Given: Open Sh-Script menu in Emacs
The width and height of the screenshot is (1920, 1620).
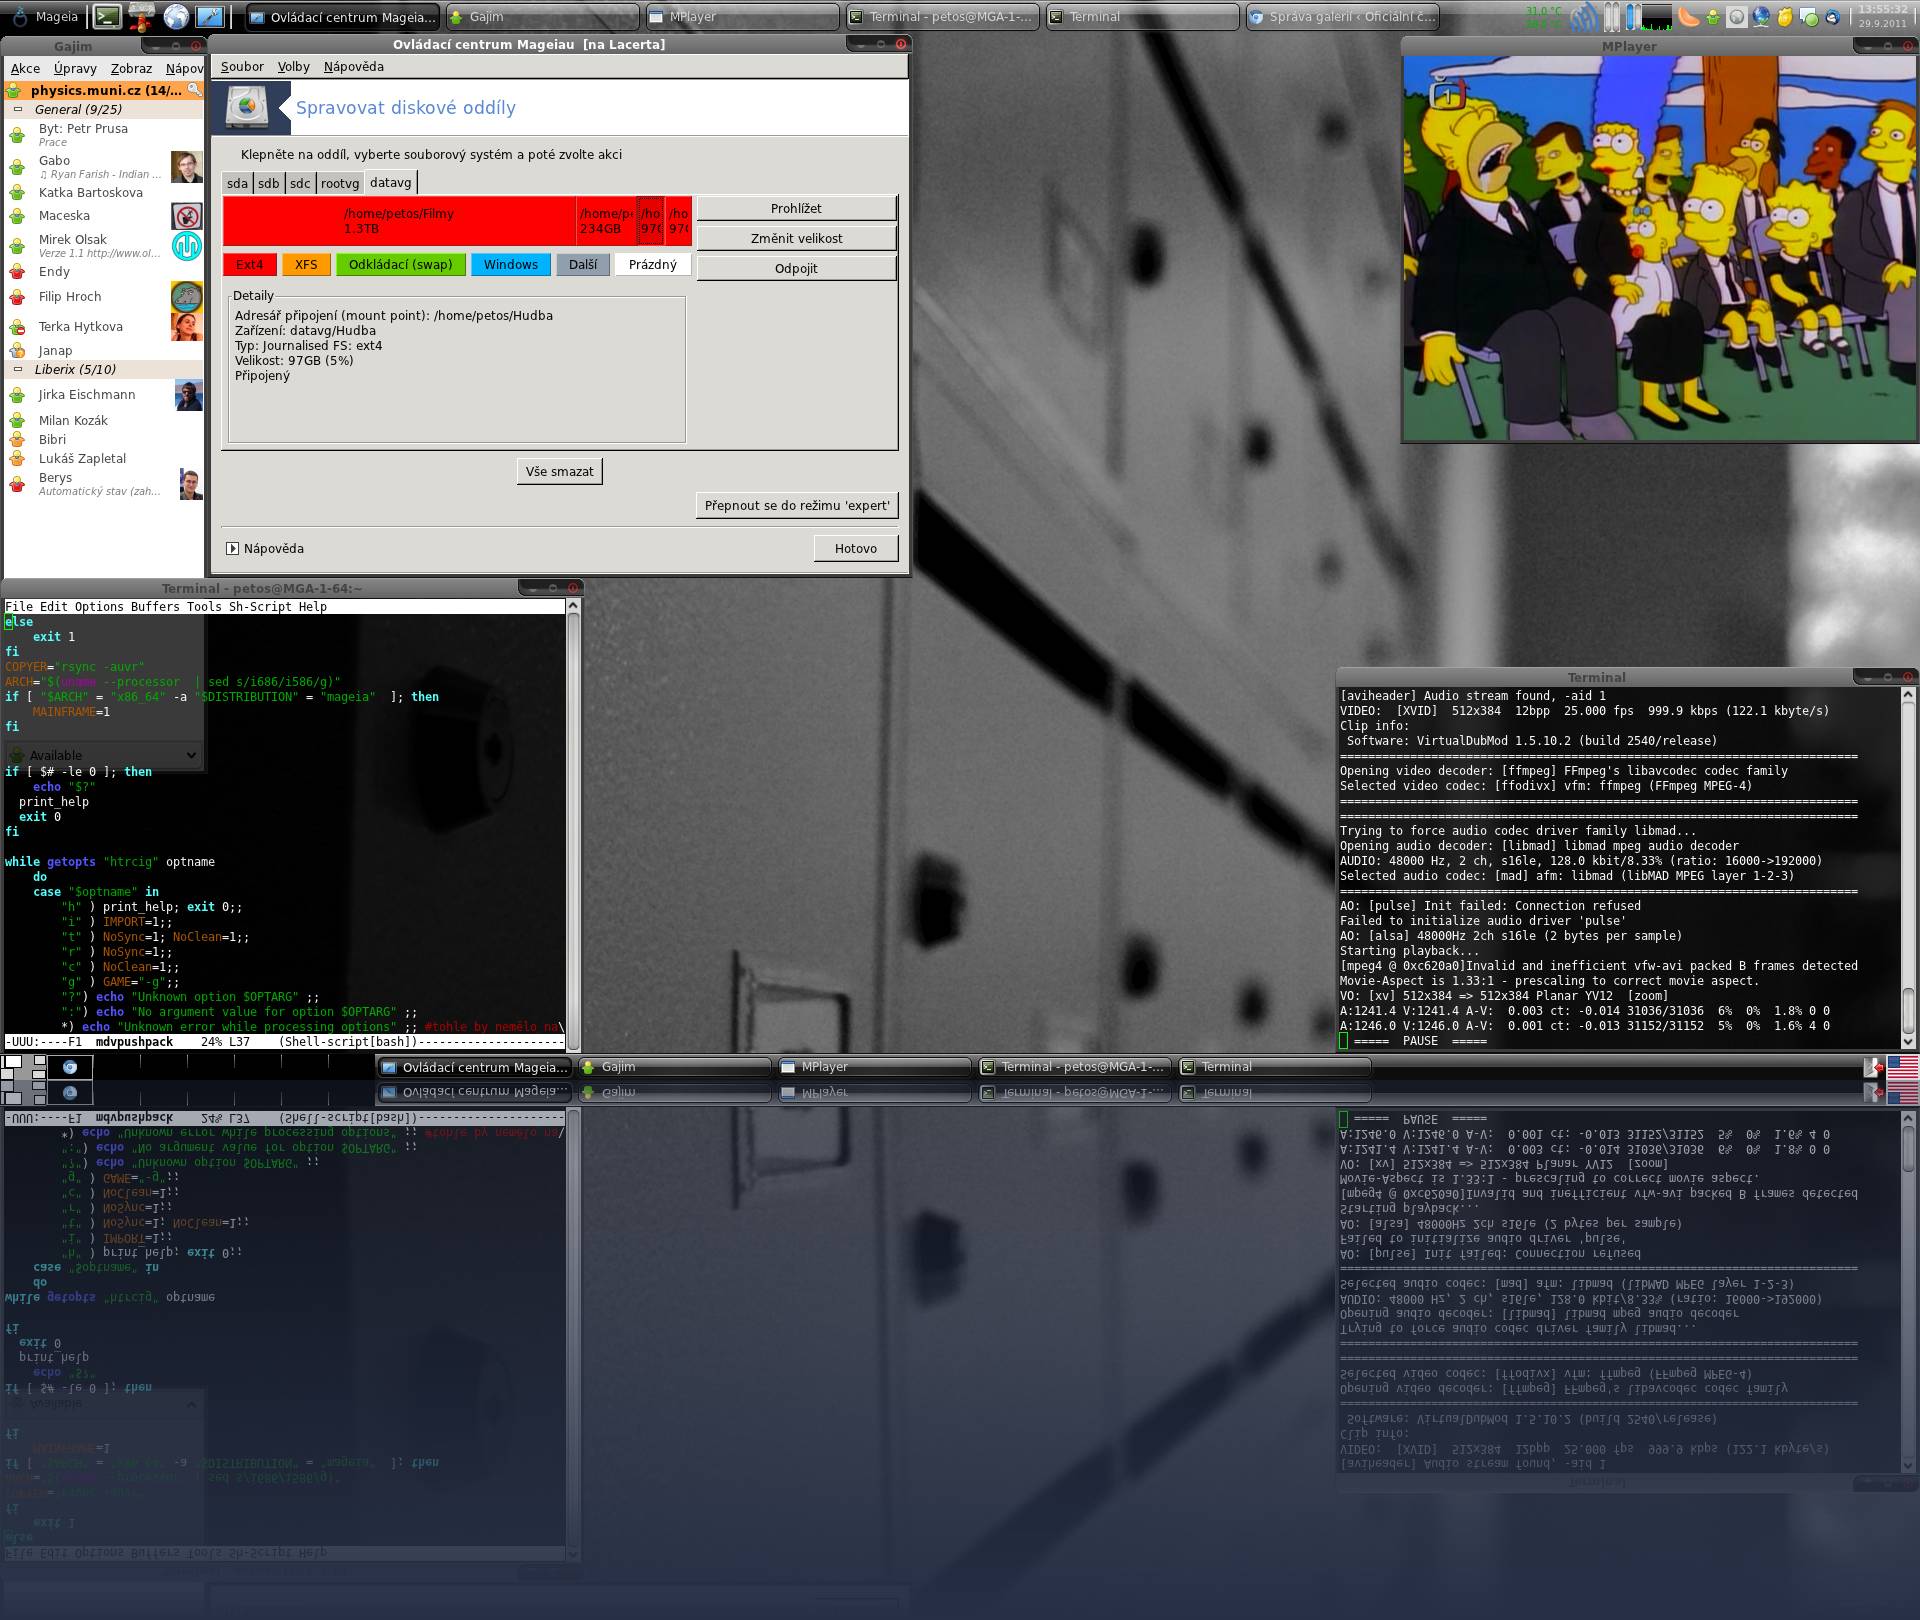Looking at the screenshot, I should point(260,607).
